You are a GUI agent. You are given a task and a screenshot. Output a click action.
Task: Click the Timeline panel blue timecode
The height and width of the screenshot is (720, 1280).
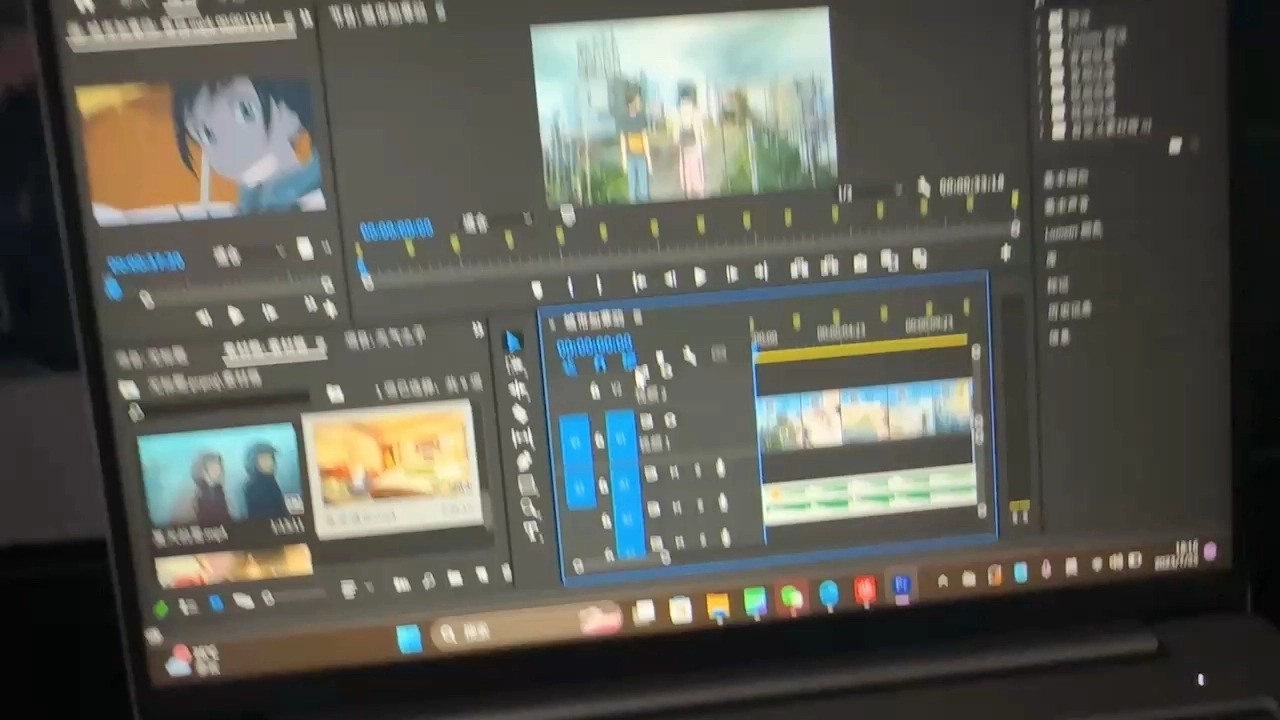(594, 346)
